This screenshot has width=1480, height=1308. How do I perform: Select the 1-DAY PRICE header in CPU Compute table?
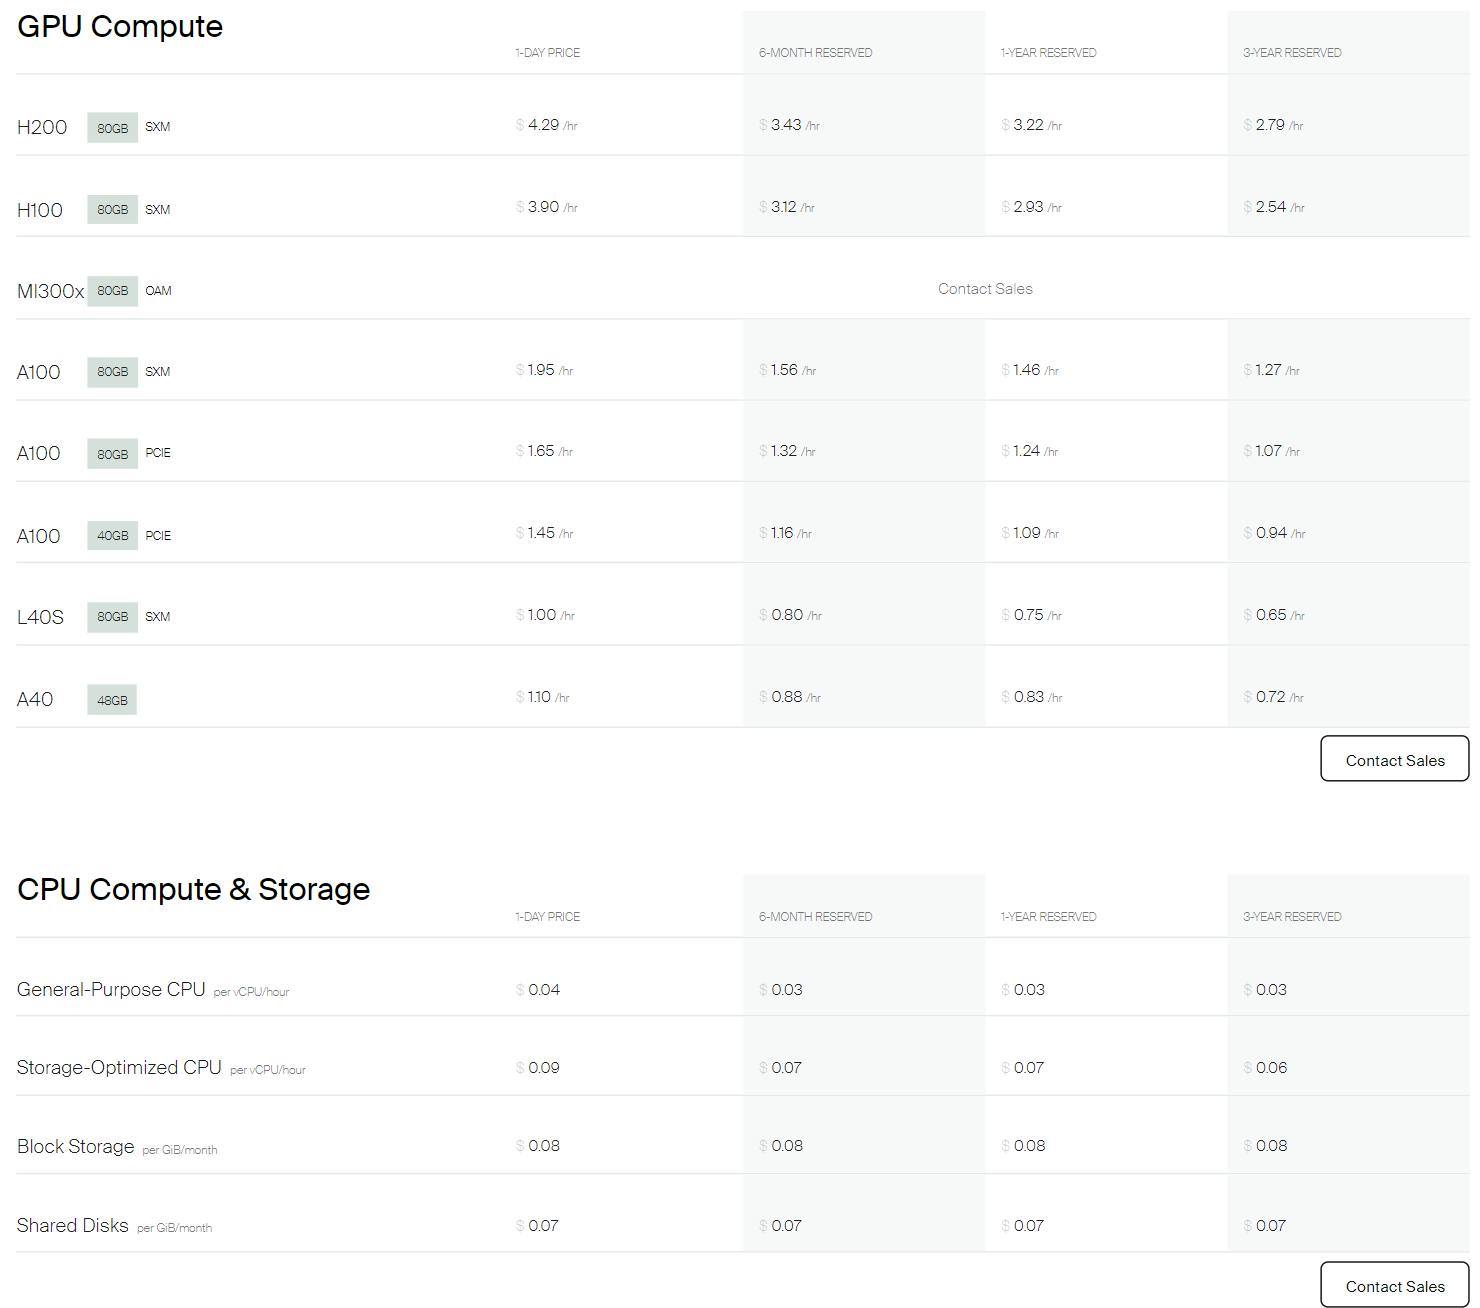click(547, 917)
